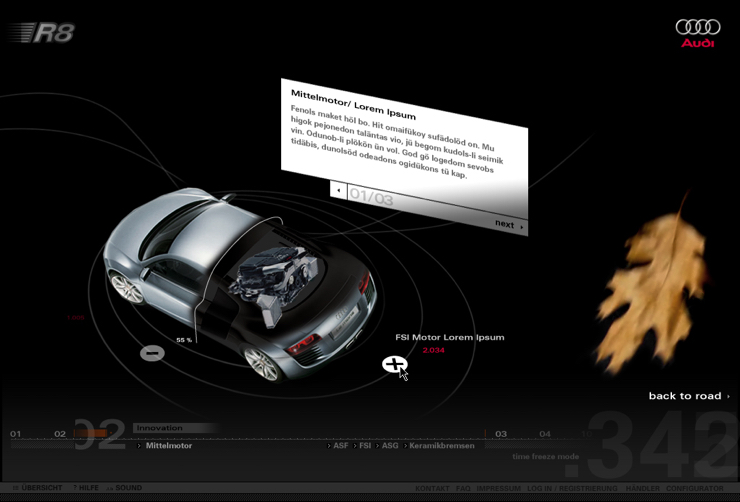Select the ASF section

(x=341, y=445)
